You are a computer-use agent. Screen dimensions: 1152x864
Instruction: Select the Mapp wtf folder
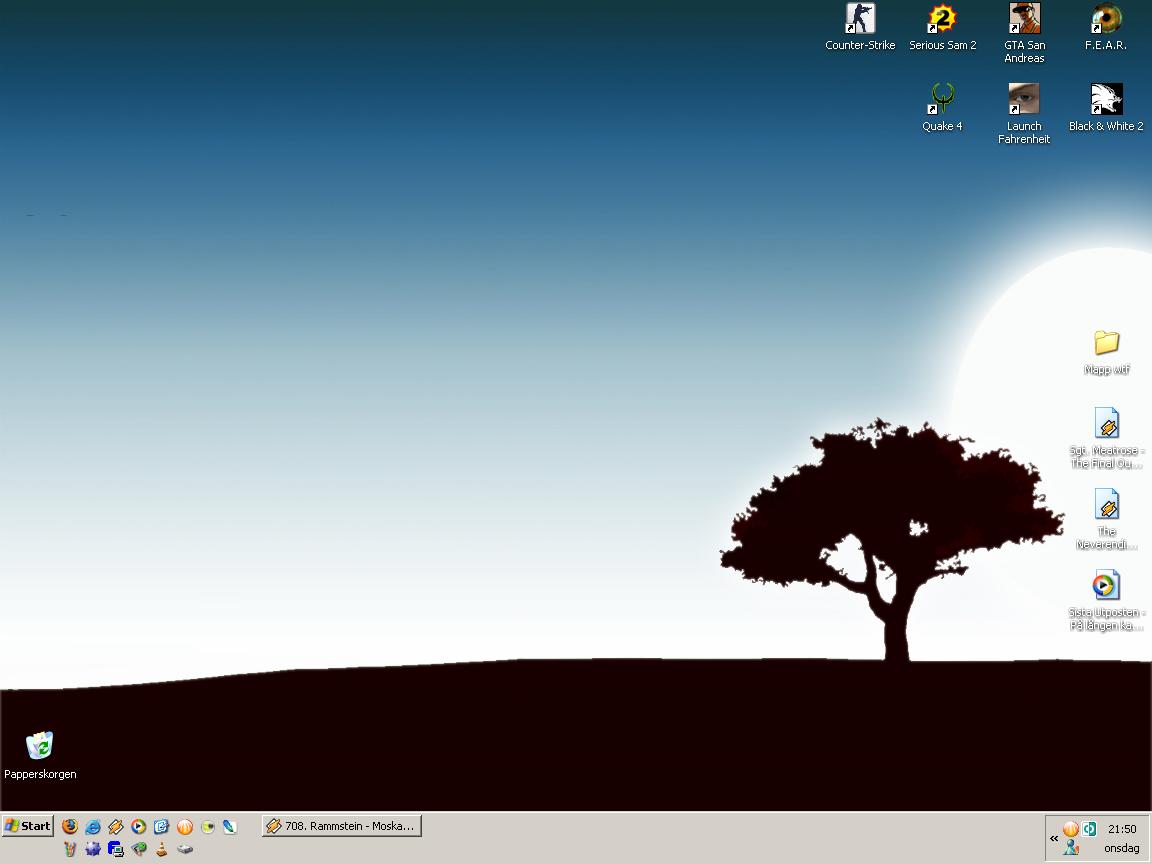[x=1106, y=353]
